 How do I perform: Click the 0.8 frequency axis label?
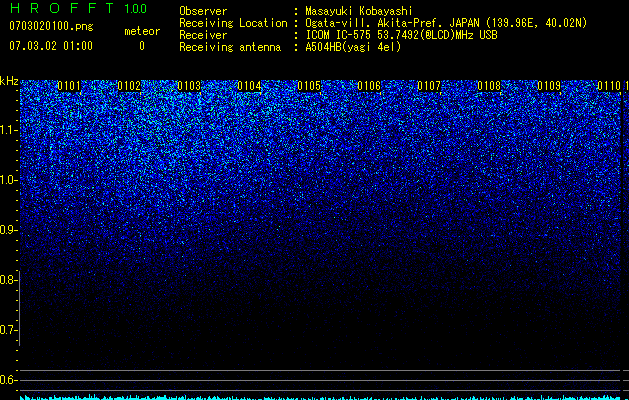tap(8, 280)
